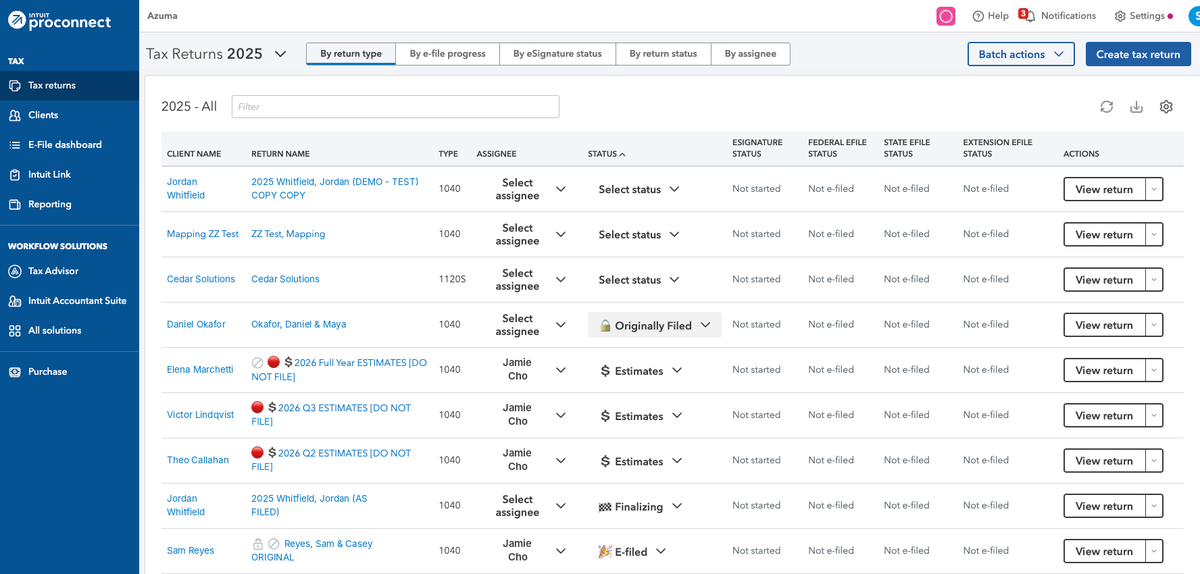Switch to By assignee tab
Viewport: 1200px width, 574px height.
pyautogui.click(x=750, y=54)
